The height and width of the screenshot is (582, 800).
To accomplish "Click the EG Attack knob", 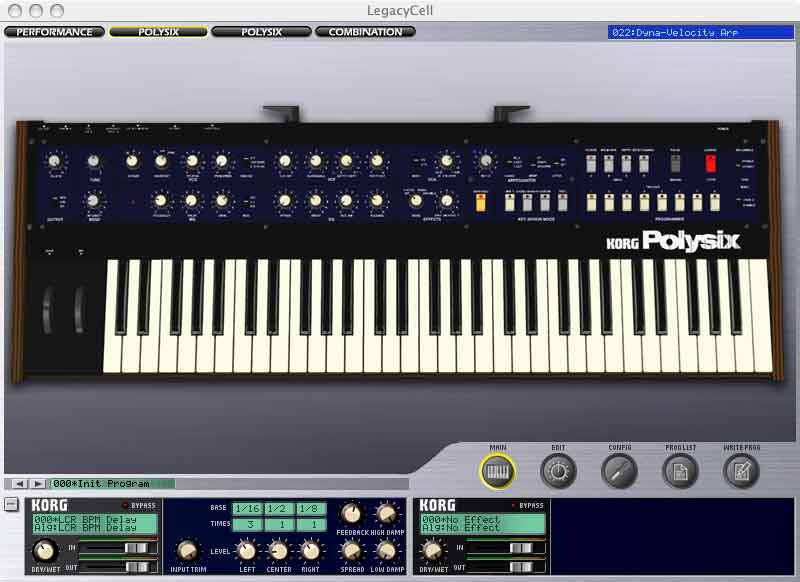I will tap(285, 201).
